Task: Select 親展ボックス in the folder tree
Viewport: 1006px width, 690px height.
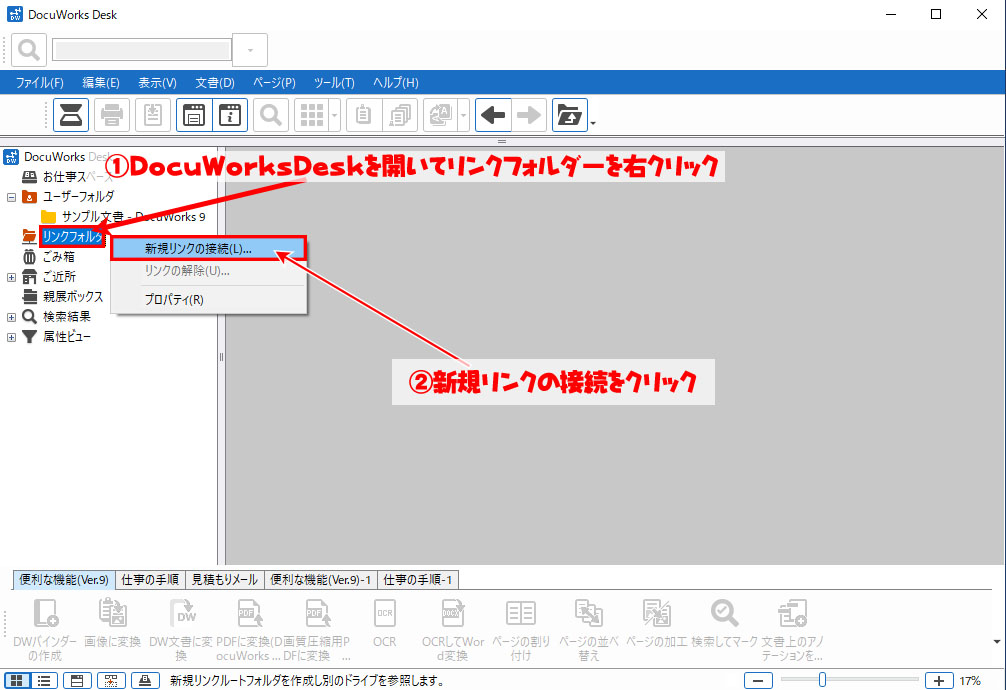Action: click(72, 297)
